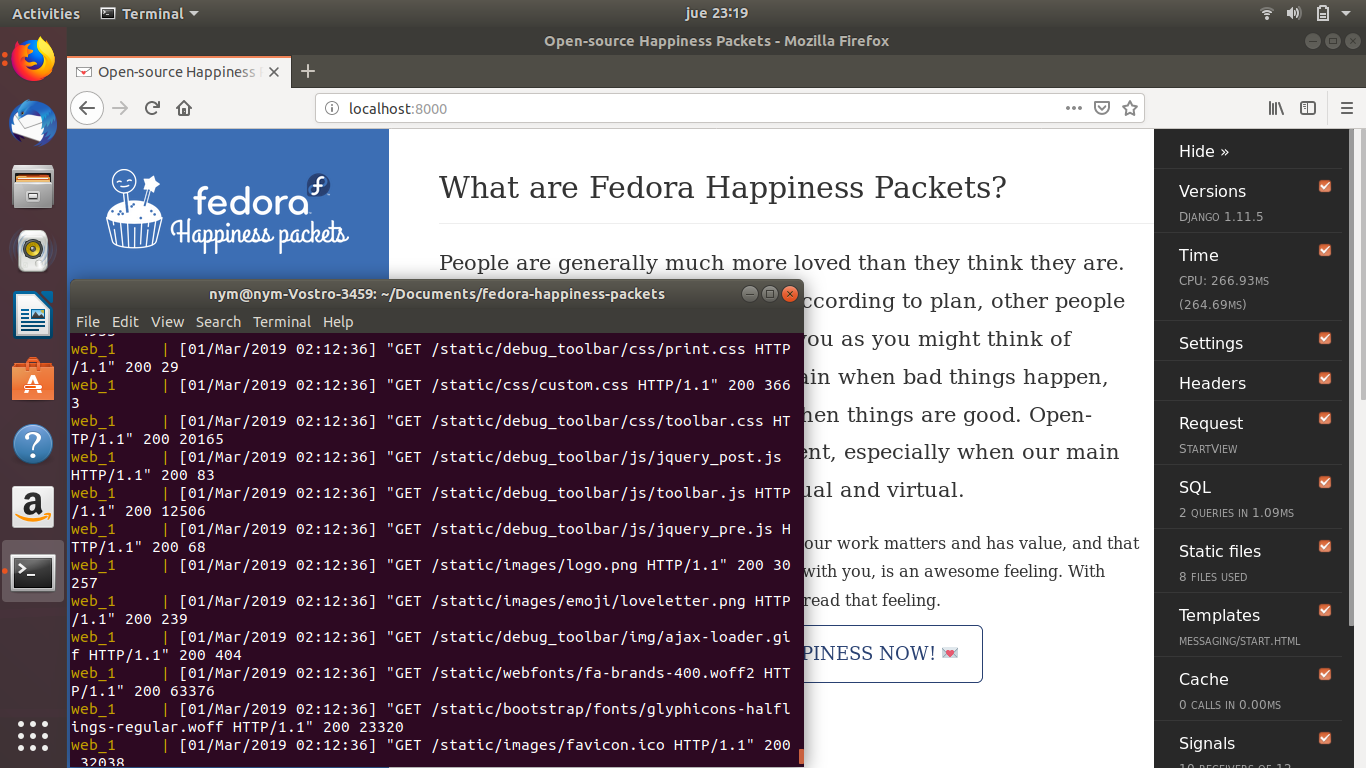The width and height of the screenshot is (1366, 768).
Task: Launch LibreOffice Writer from the dock
Action: 33,315
